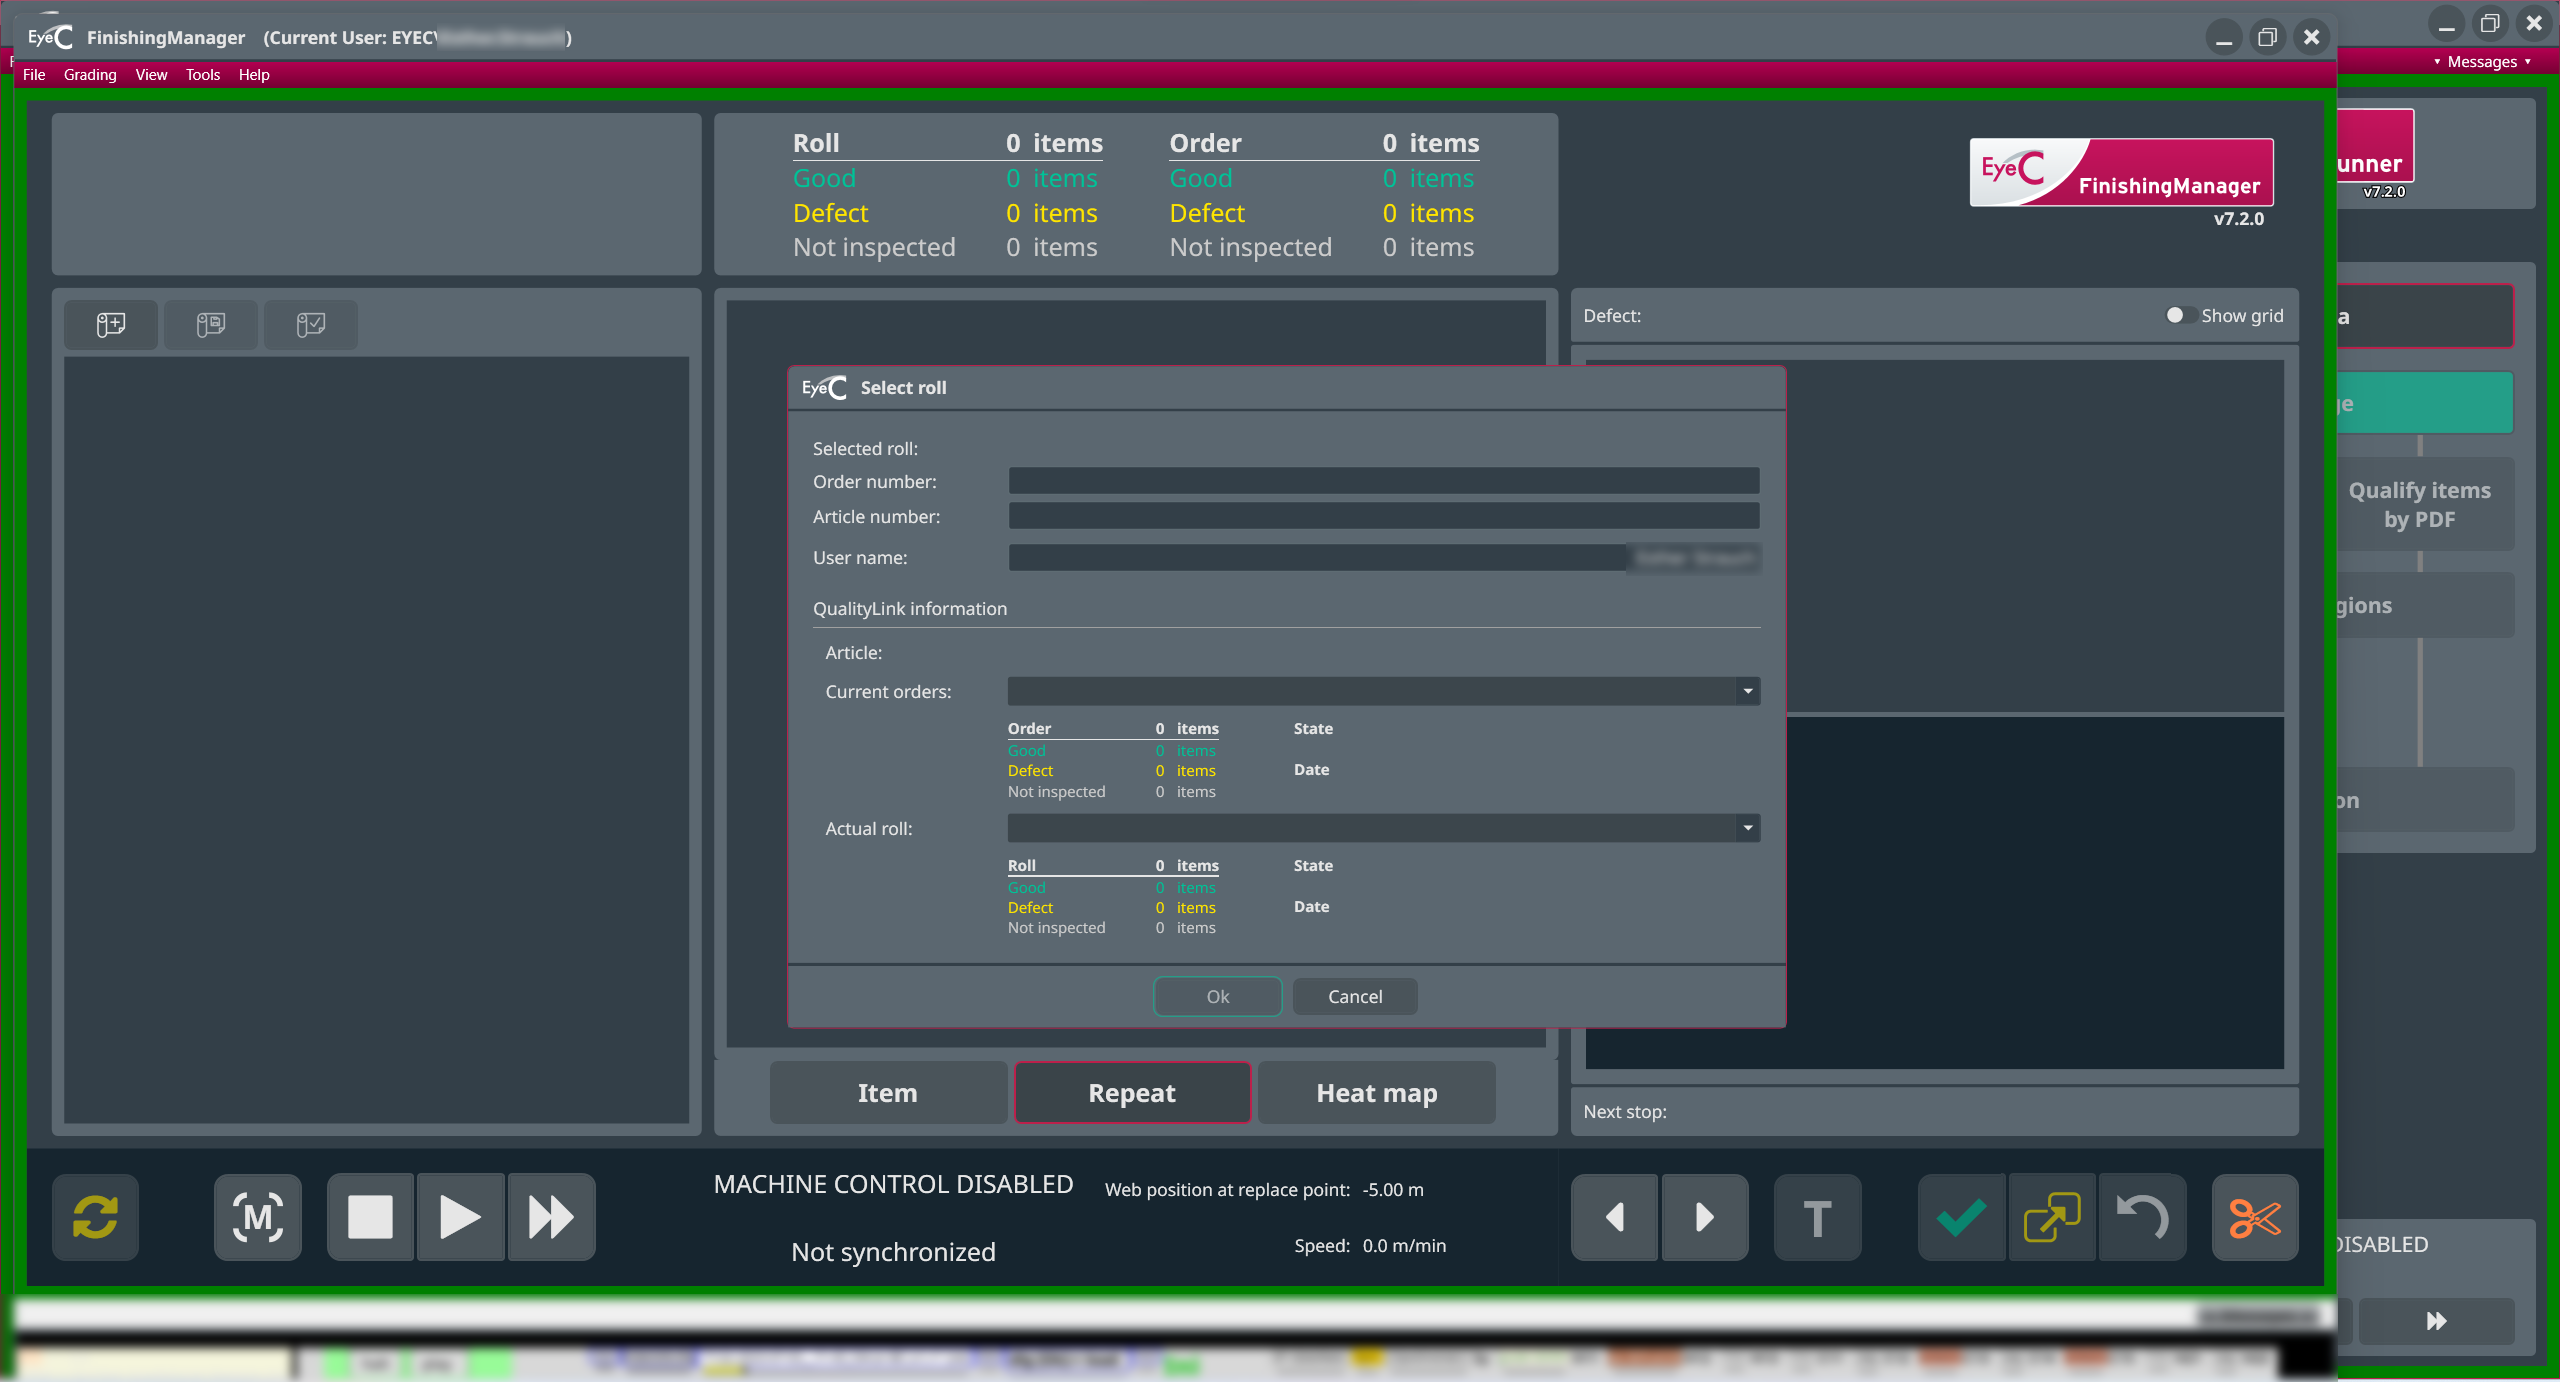
Task: Toggle the Show grid switch
Action: (2180, 316)
